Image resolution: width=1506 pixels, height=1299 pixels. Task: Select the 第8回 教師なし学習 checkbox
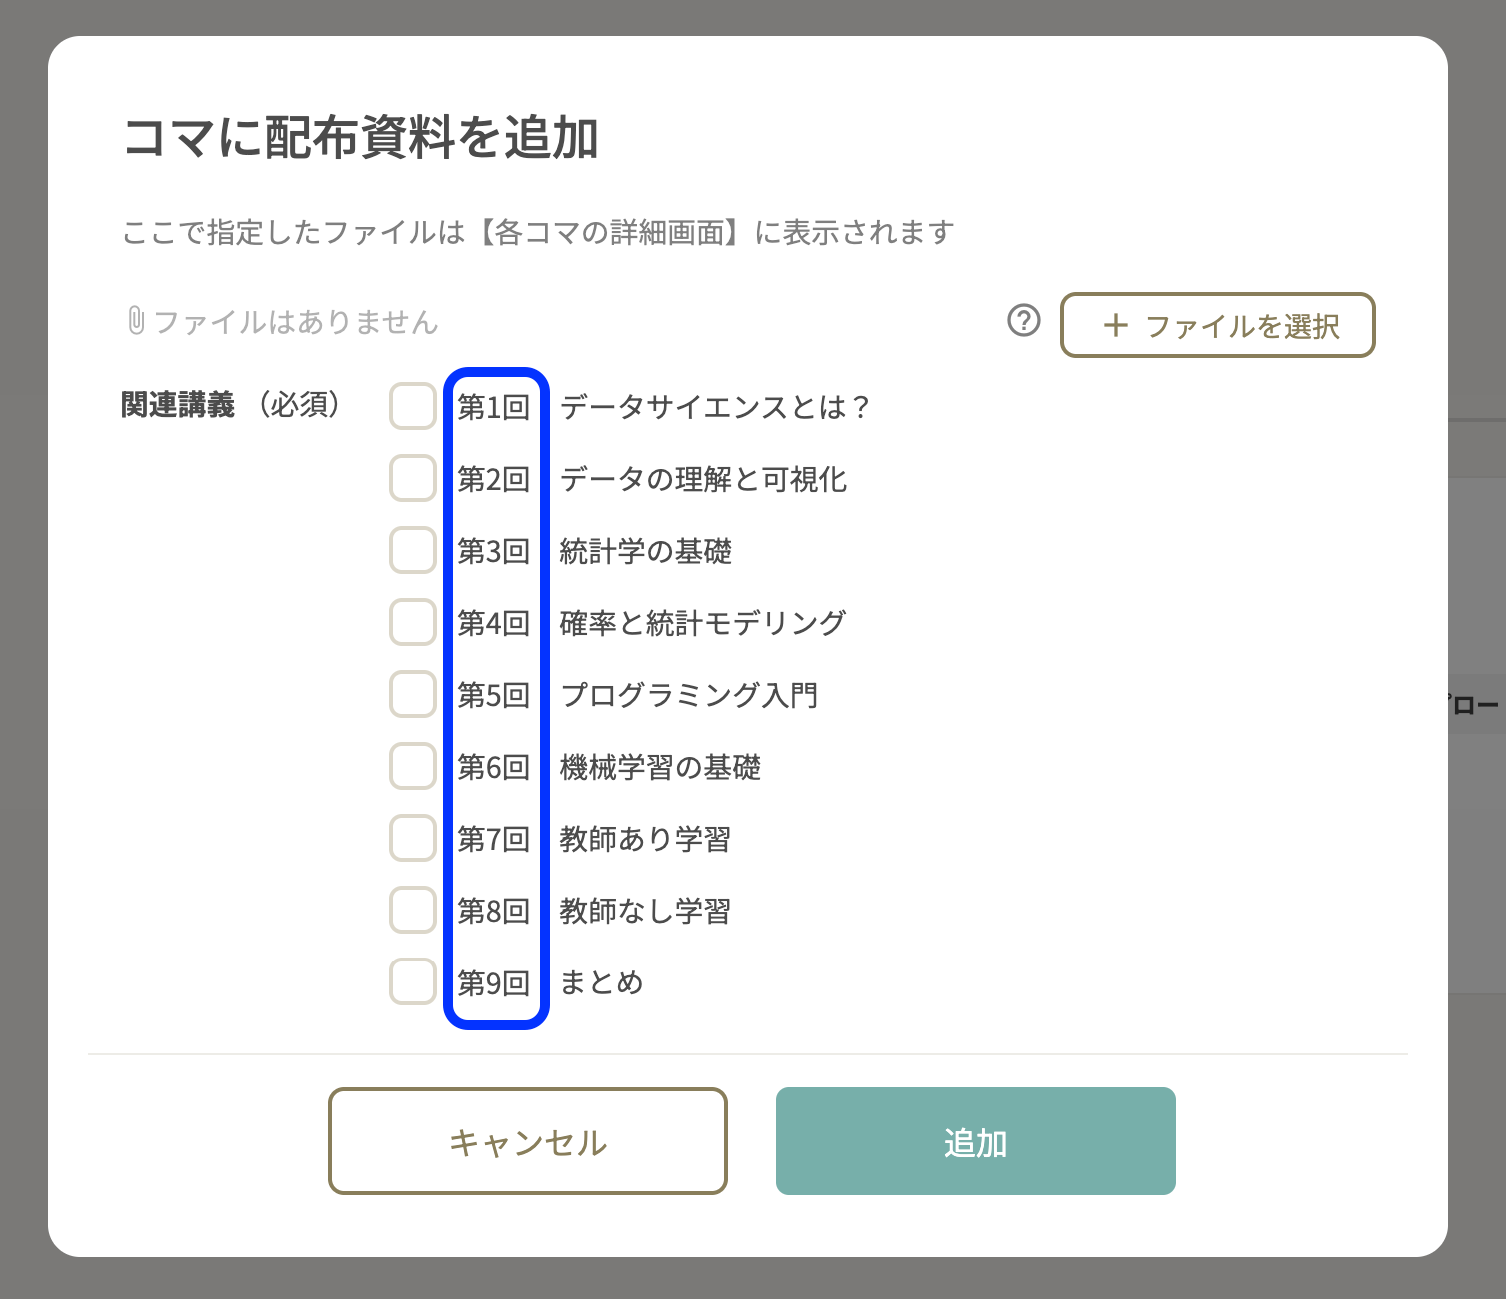[x=413, y=910]
